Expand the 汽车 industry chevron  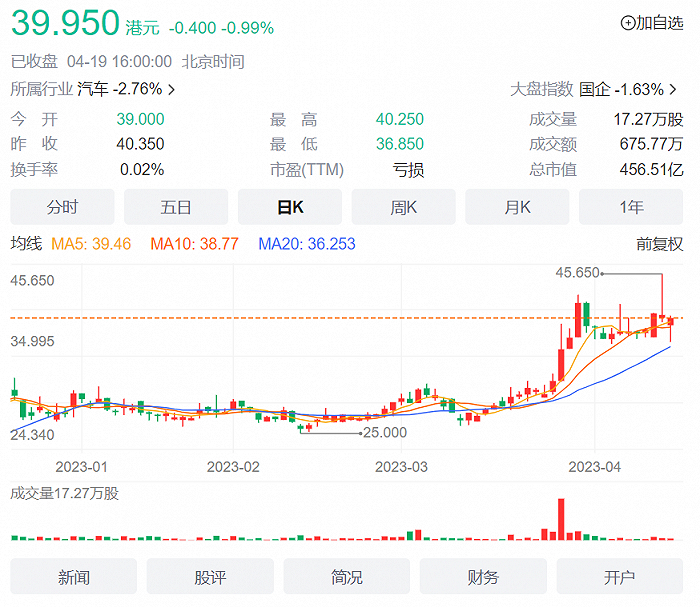[172, 89]
